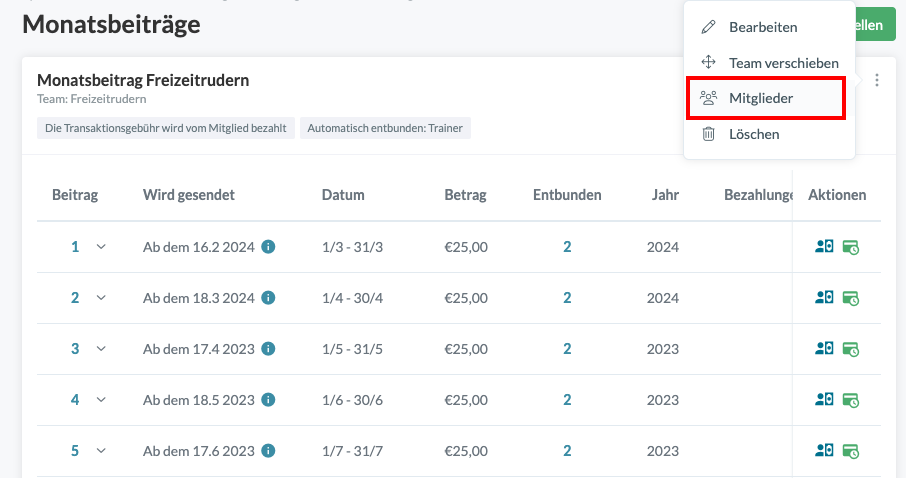Click the info icon next to Ab dem 17.4 2023
This screenshot has height=478, width=906.
click(268, 349)
